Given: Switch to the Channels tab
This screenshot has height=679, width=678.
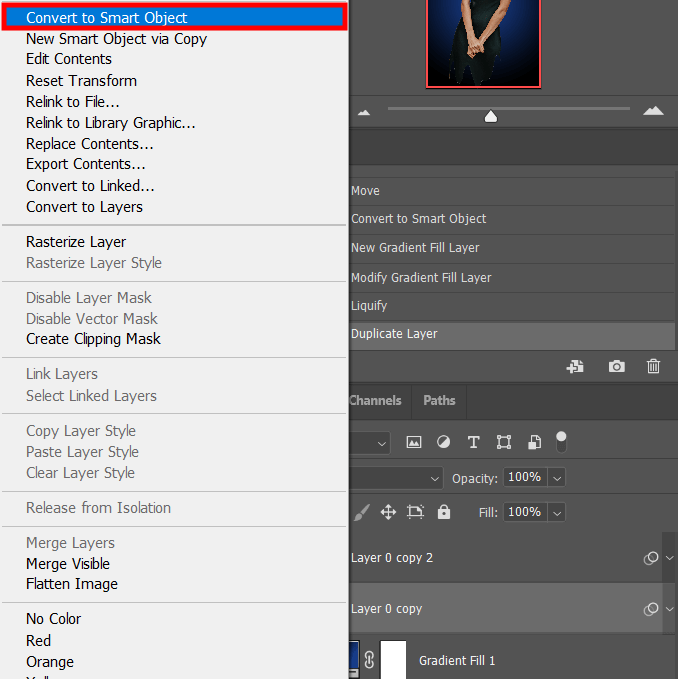Looking at the screenshot, I should coord(375,401).
